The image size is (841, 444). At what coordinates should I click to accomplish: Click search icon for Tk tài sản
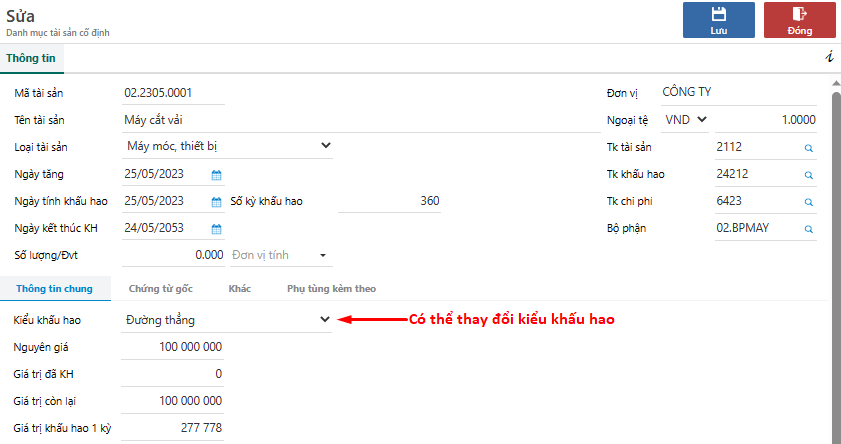[x=809, y=147]
